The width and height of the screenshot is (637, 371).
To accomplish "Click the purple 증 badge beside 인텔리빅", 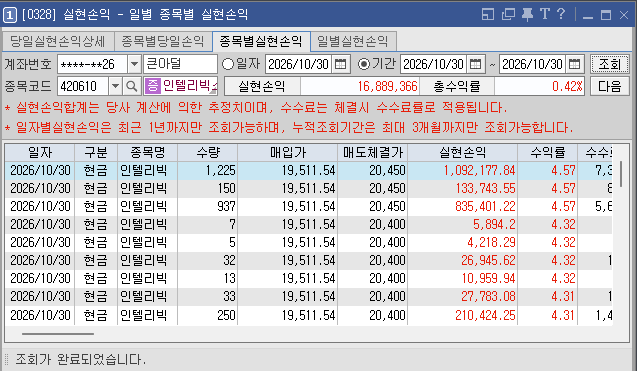I will (x=153, y=86).
